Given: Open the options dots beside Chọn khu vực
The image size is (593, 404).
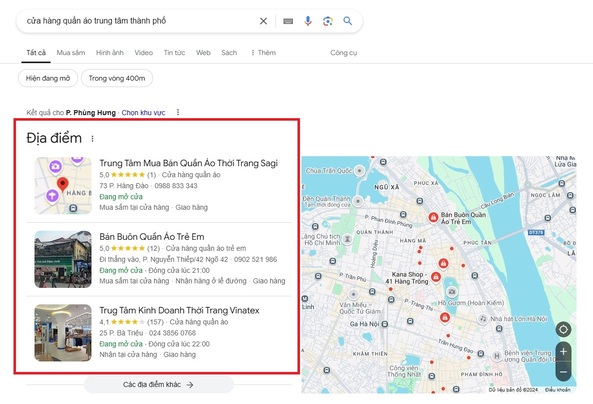Looking at the screenshot, I should [178, 112].
